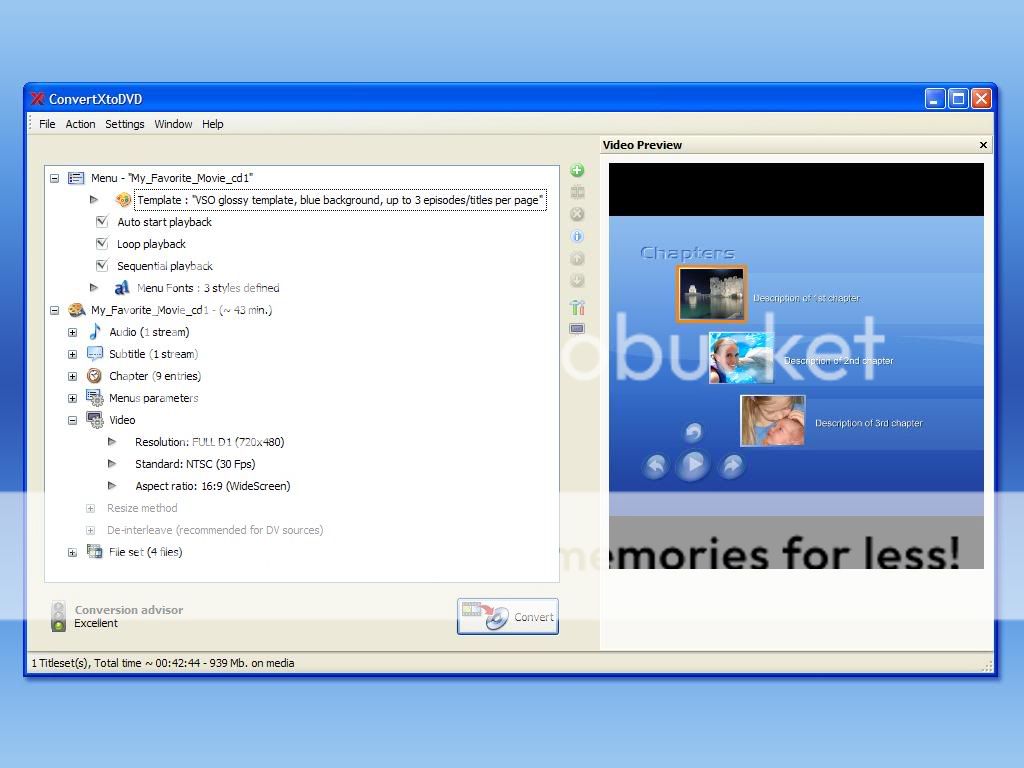Toggle the Sequential playback checkbox
The height and width of the screenshot is (768, 1024).
(102, 266)
